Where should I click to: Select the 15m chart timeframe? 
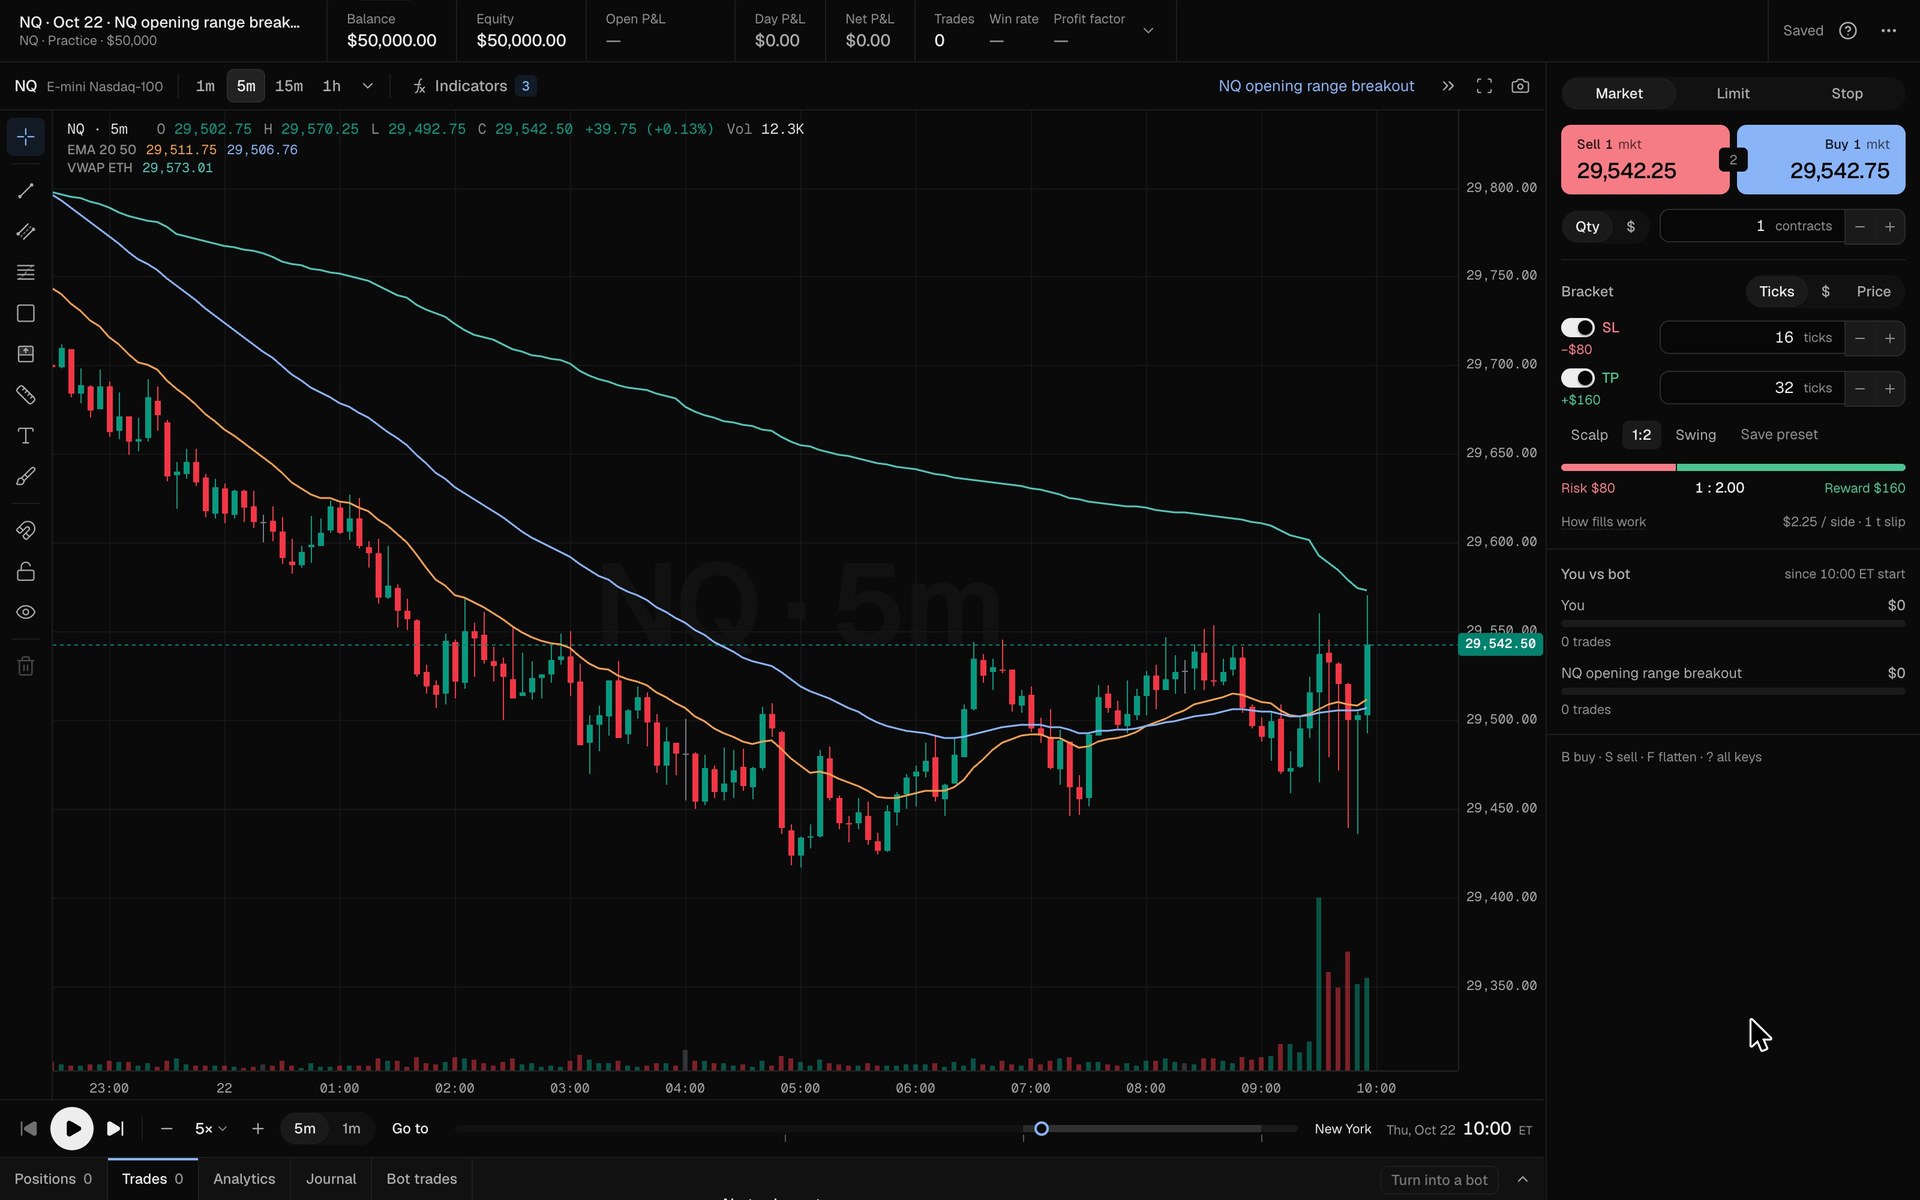point(289,86)
